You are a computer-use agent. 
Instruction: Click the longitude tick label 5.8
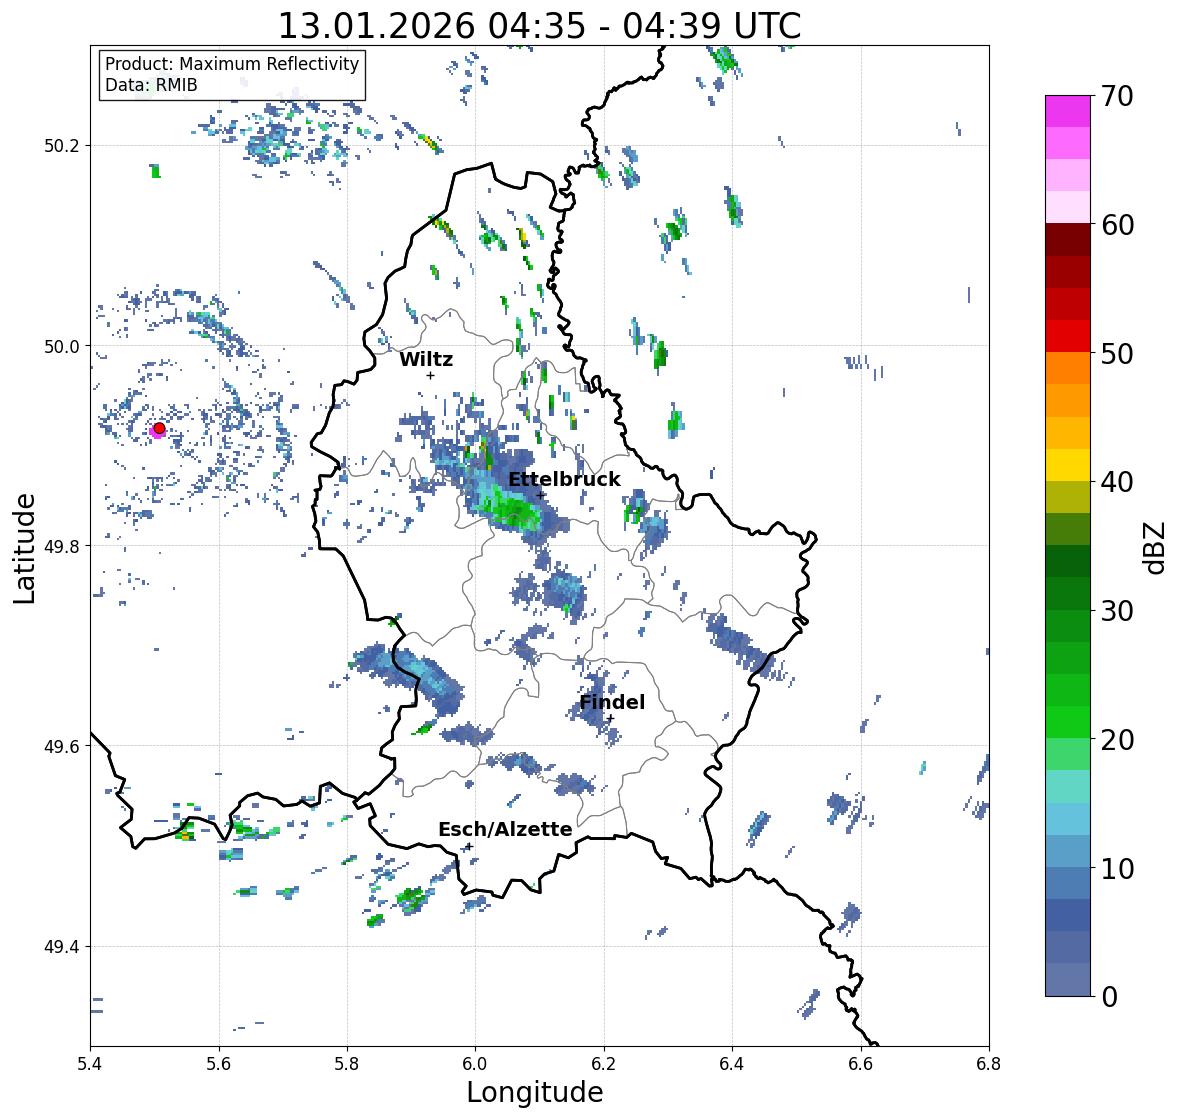click(347, 1064)
